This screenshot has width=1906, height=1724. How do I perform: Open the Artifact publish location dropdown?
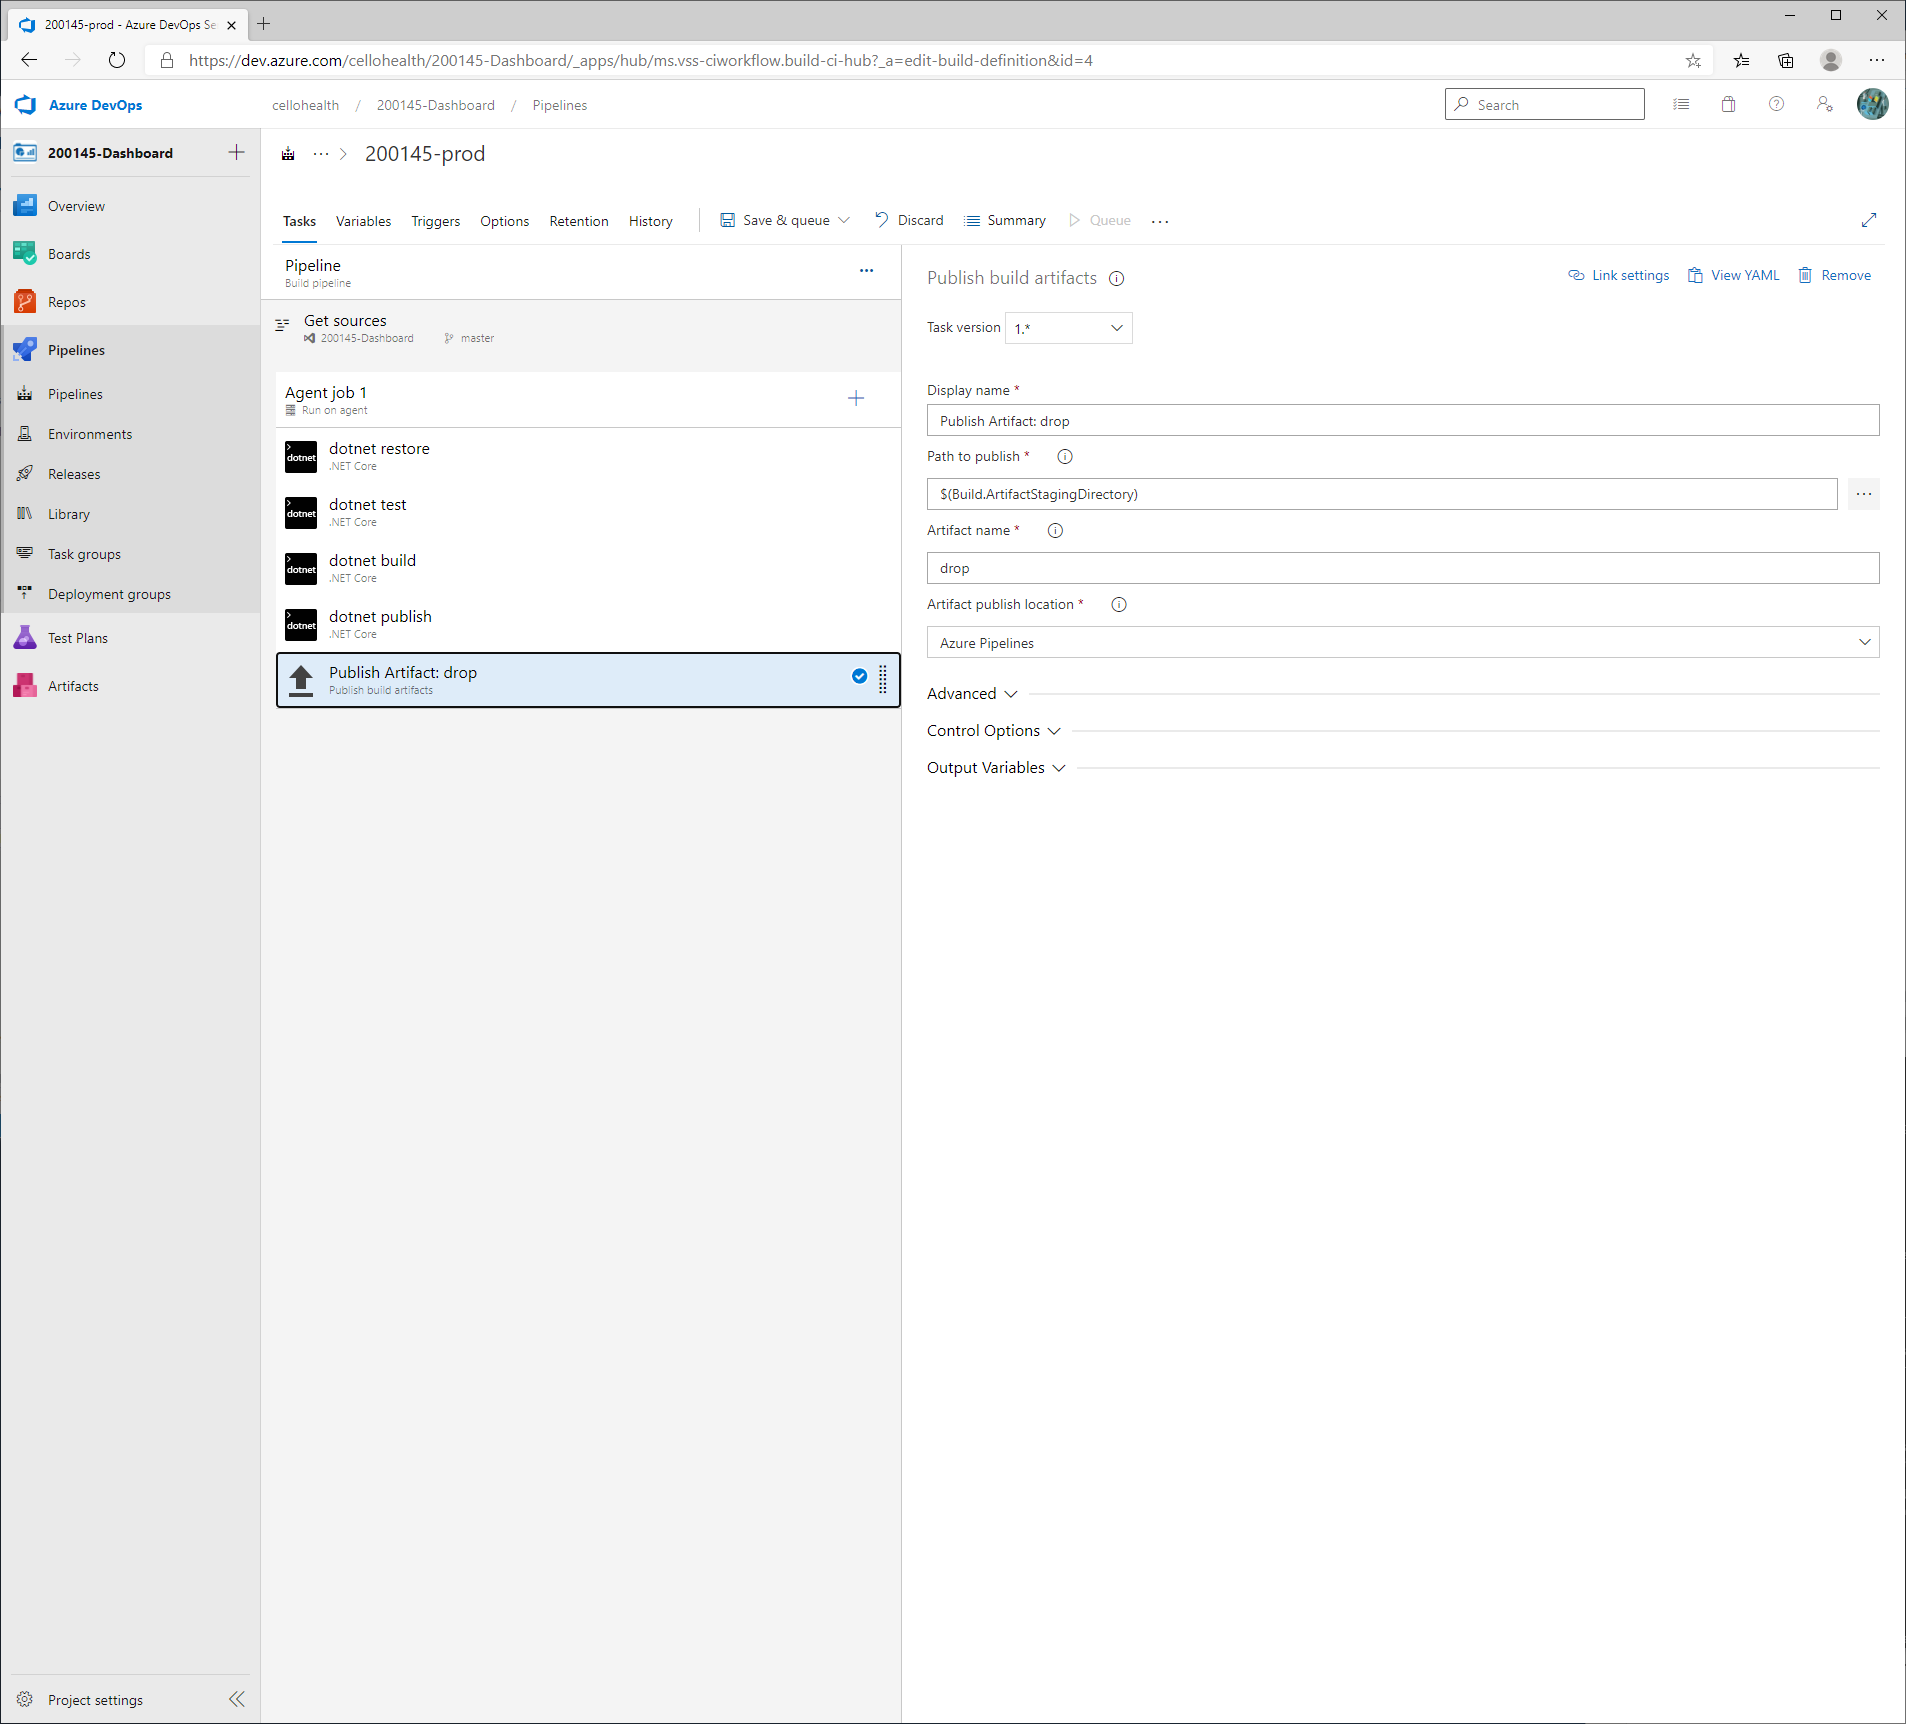point(1401,642)
